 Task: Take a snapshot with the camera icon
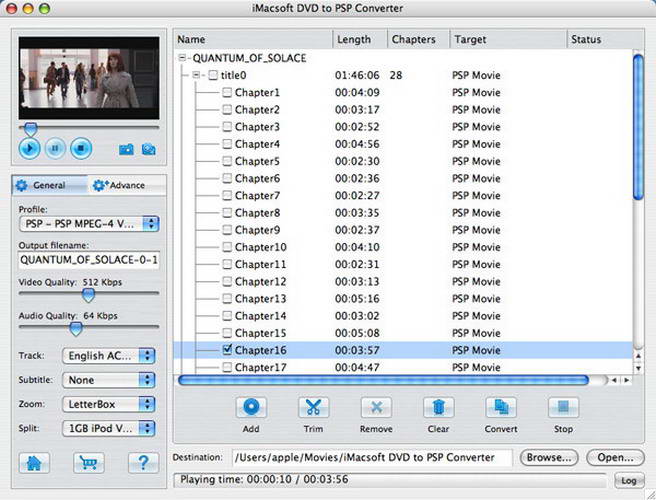click(126, 149)
